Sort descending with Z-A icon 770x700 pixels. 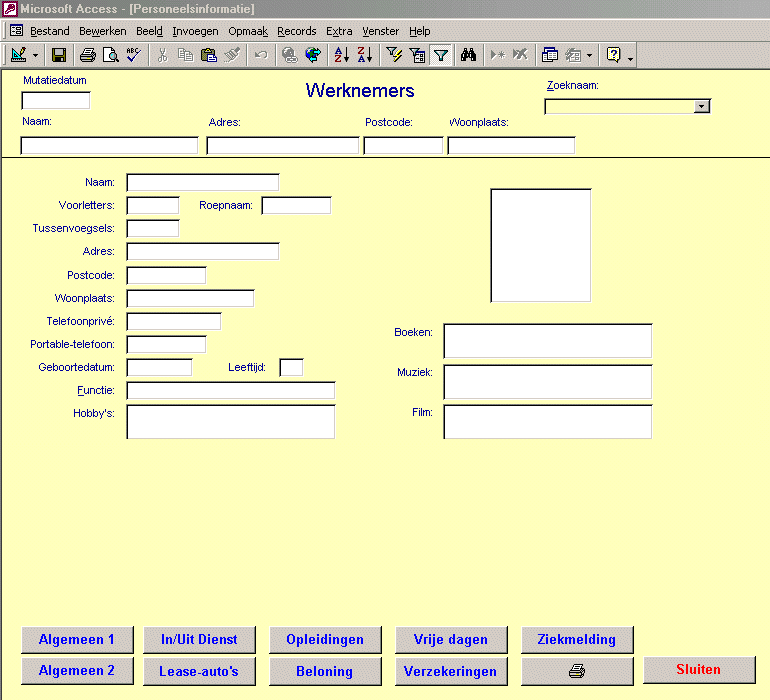(365, 55)
